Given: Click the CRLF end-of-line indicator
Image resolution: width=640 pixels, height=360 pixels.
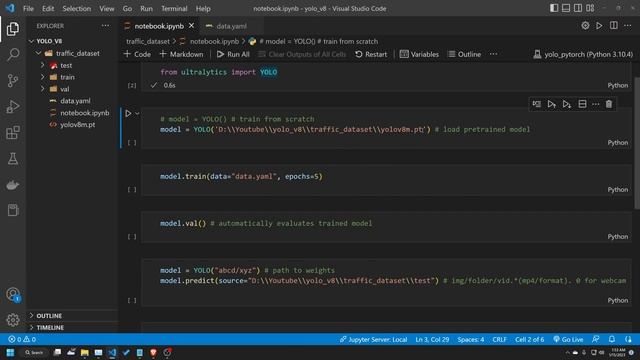Looking at the screenshot, I should 499,339.
